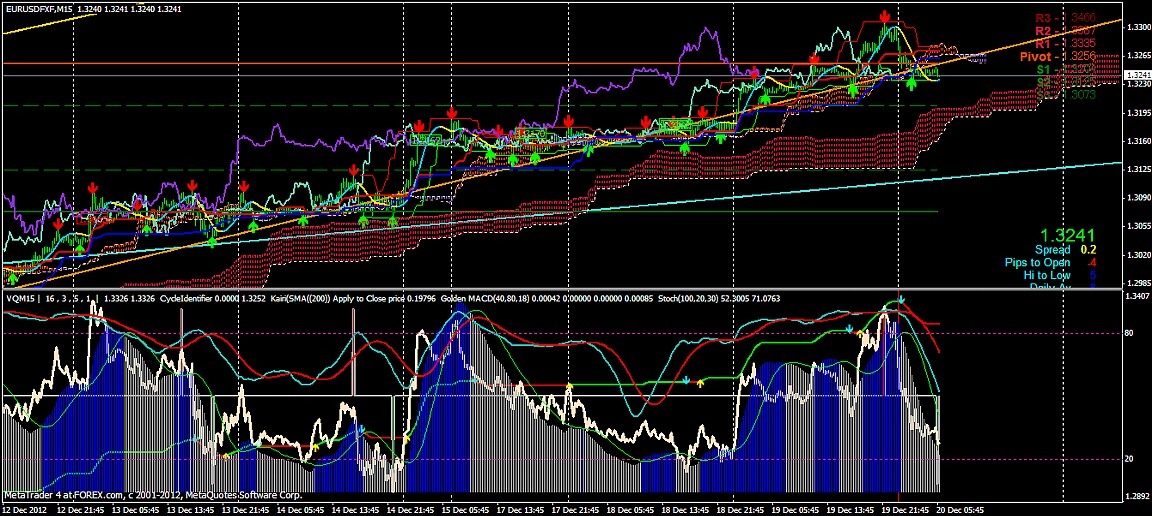Click the 12 Dec 2012 date label
The image size is (1152, 516).
[x=24, y=509]
